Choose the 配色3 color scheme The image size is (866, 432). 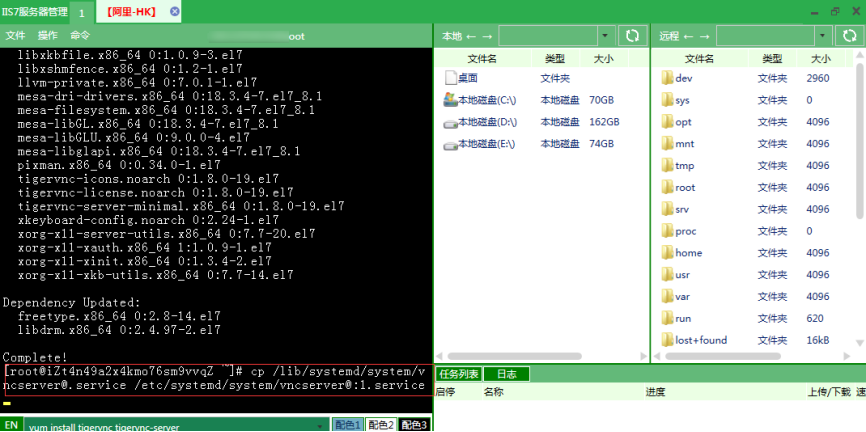(x=414, y=425)
